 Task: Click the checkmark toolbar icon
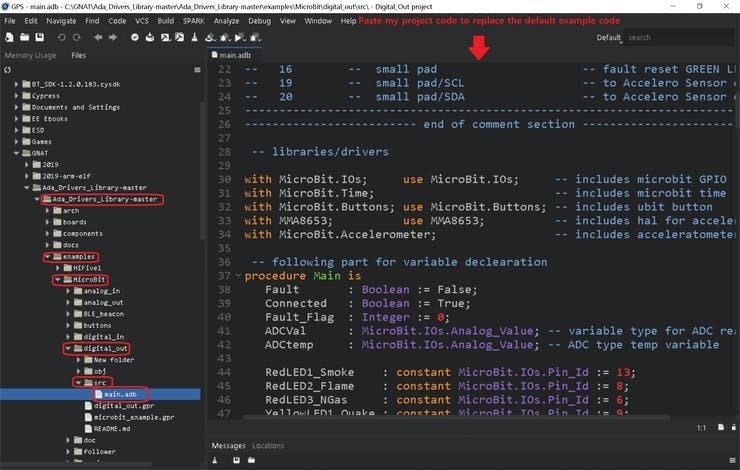click(x=135, y=37)
